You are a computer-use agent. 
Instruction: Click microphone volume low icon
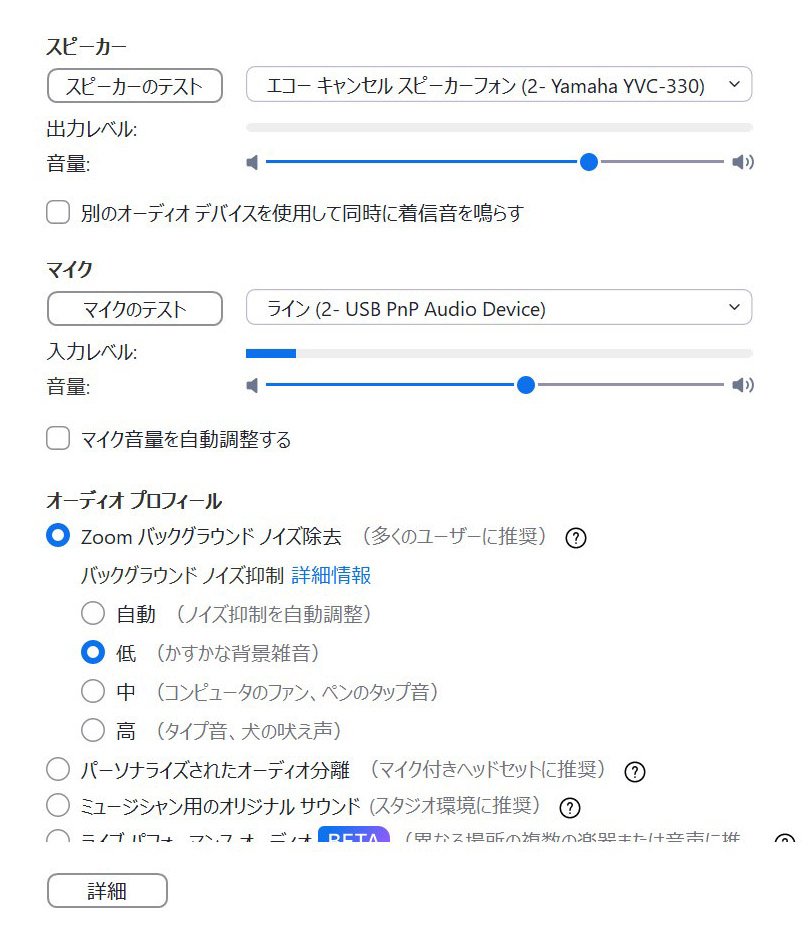[252, 385]
